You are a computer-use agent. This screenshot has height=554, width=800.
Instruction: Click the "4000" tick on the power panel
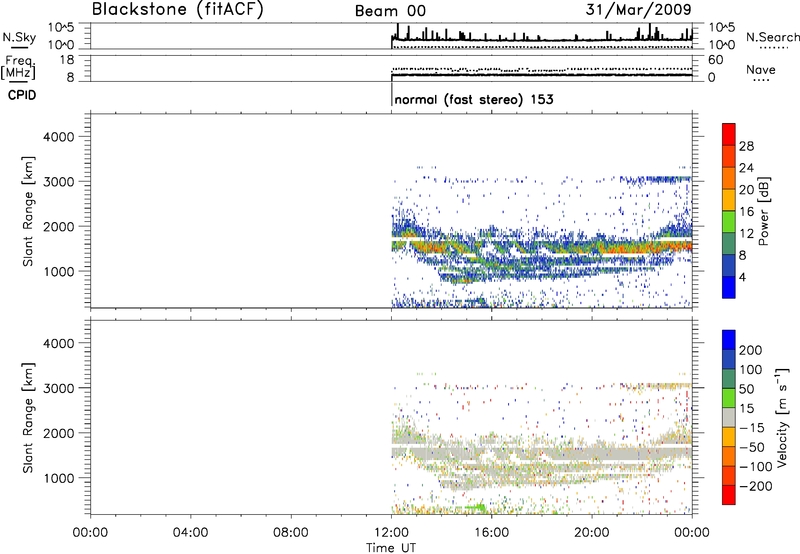click(59, 137)
